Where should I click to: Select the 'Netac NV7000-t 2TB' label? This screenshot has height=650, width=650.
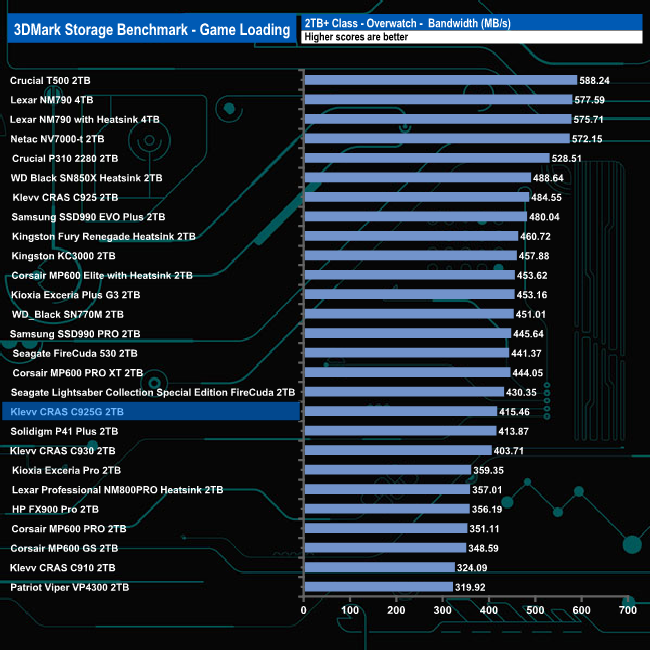coord(57,139)
